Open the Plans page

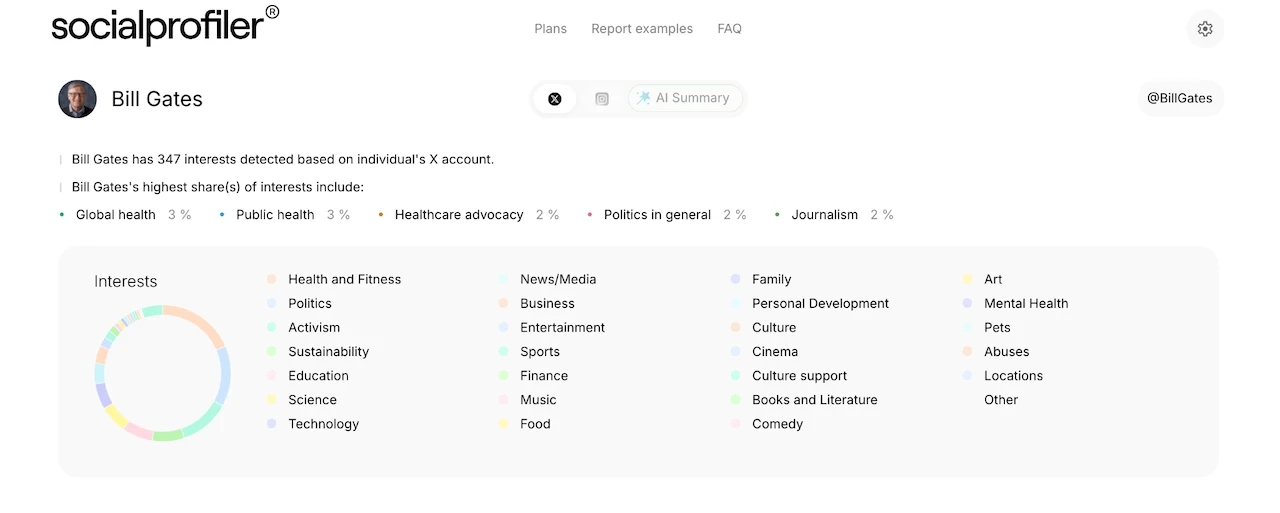click(551, 29)
